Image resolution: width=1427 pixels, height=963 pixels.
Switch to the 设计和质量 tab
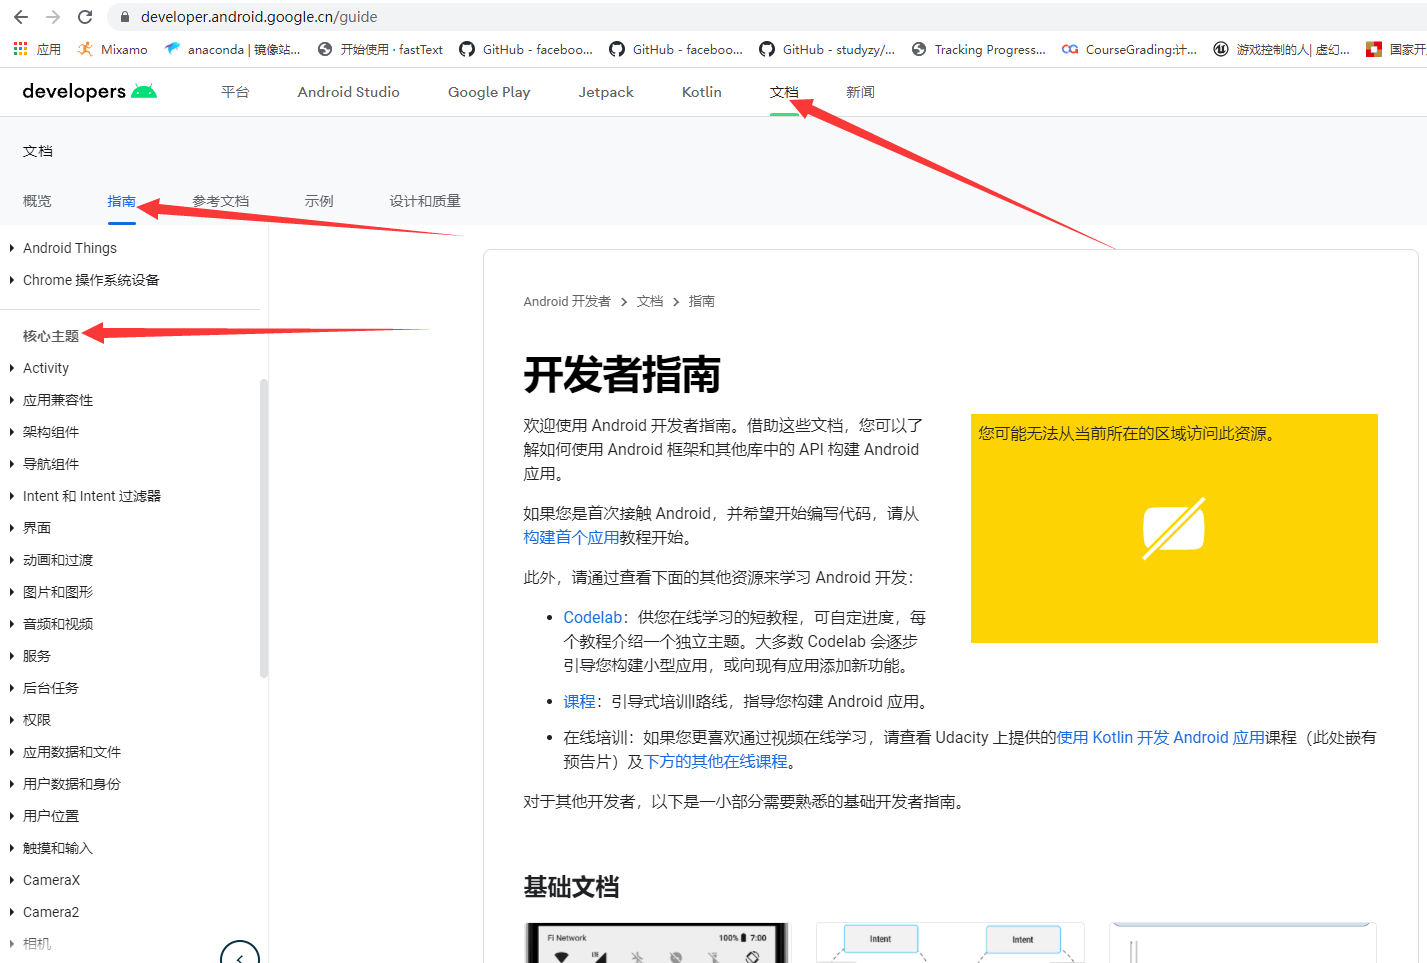[x=425, y=201]
